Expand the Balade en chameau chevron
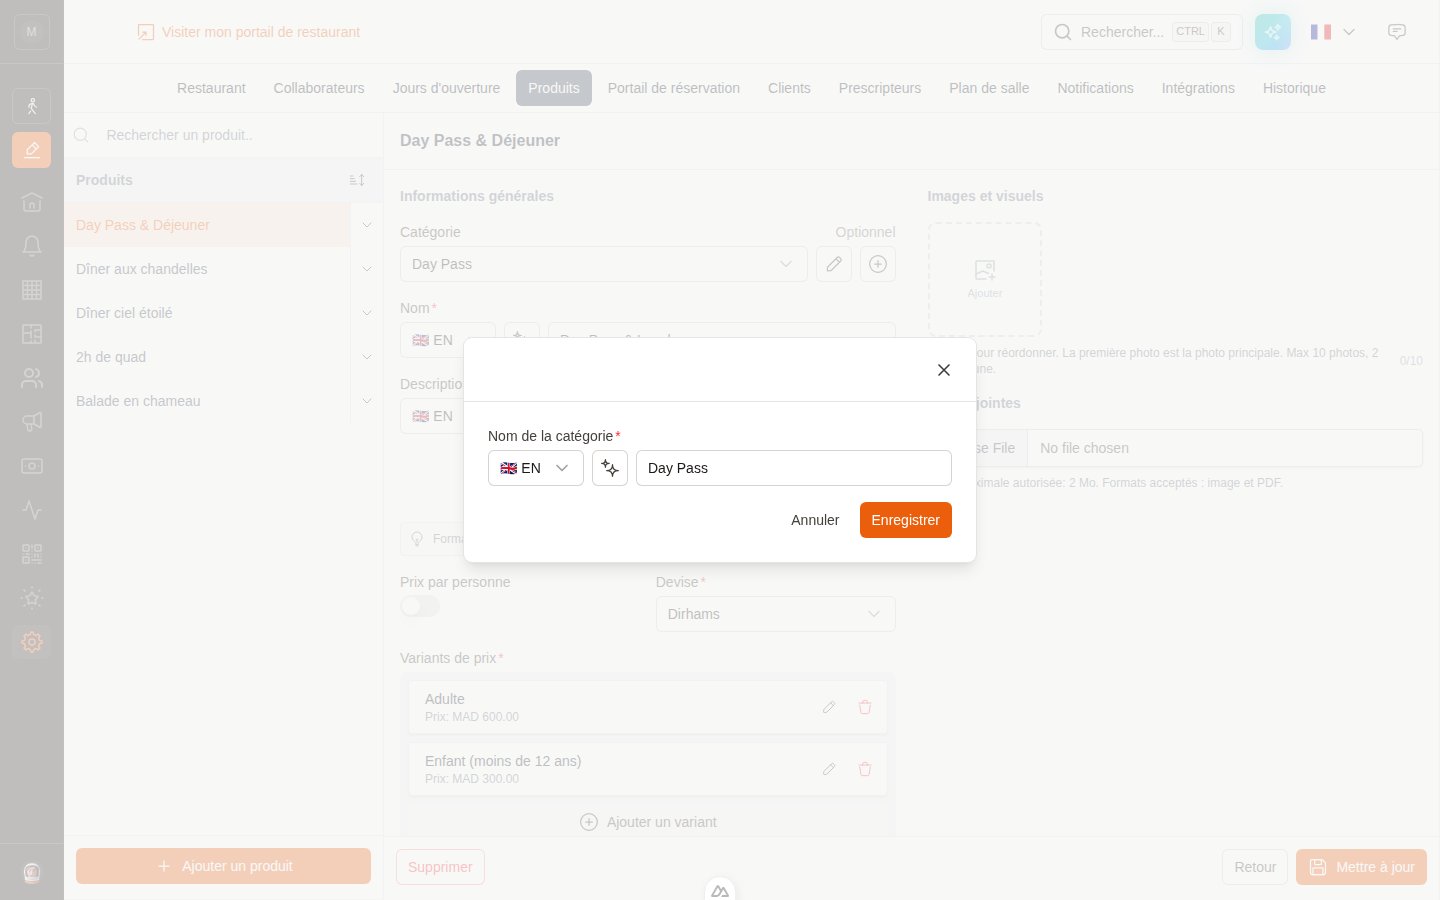This screenshot has width=1440, height=900. (x=367, y=401)
